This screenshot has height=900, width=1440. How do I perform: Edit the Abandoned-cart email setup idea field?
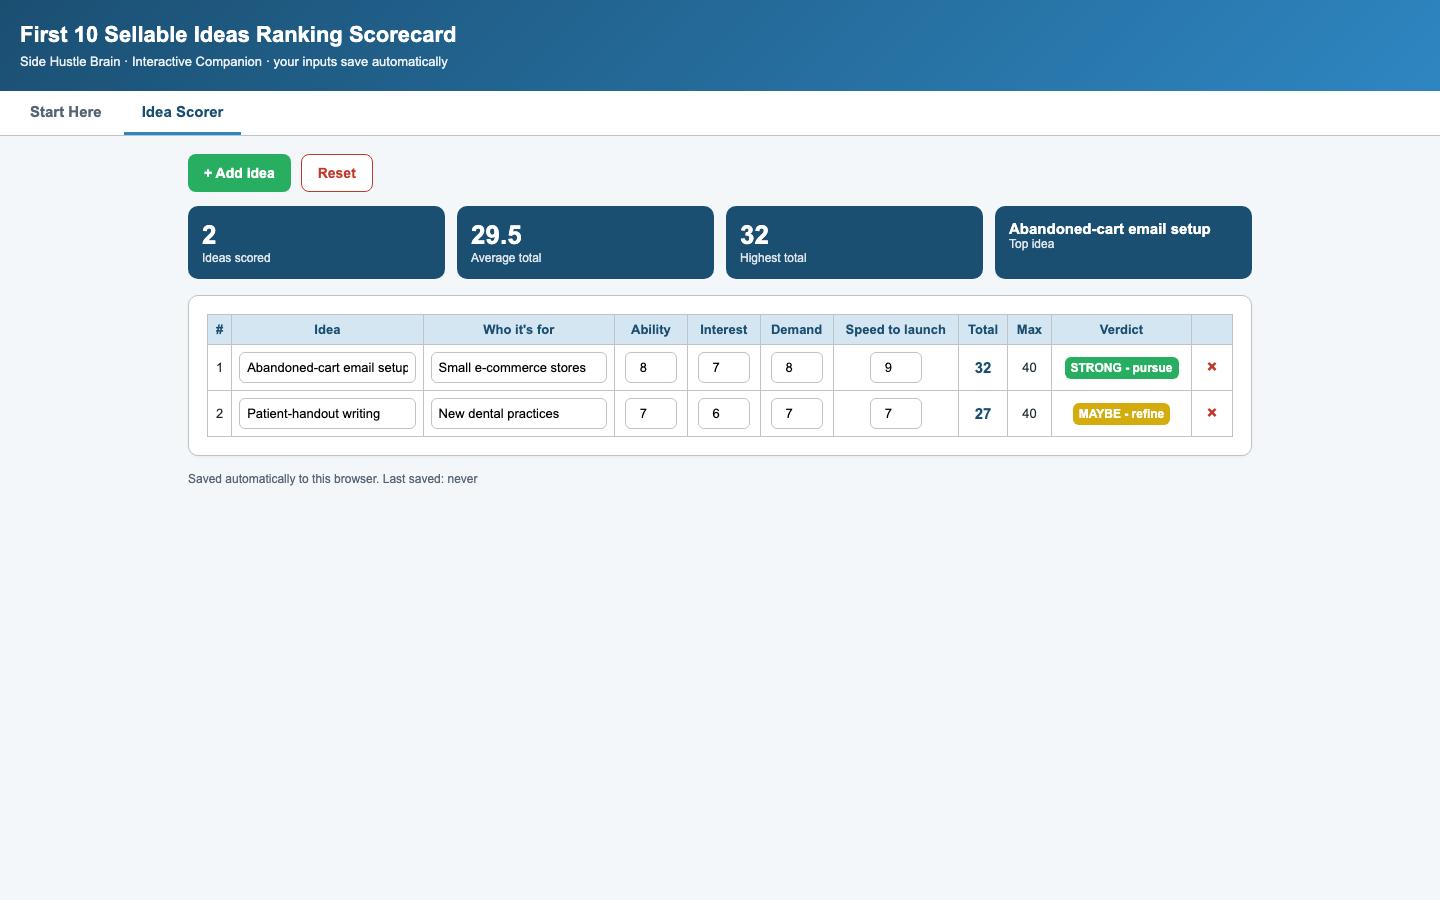pos(327,367)
